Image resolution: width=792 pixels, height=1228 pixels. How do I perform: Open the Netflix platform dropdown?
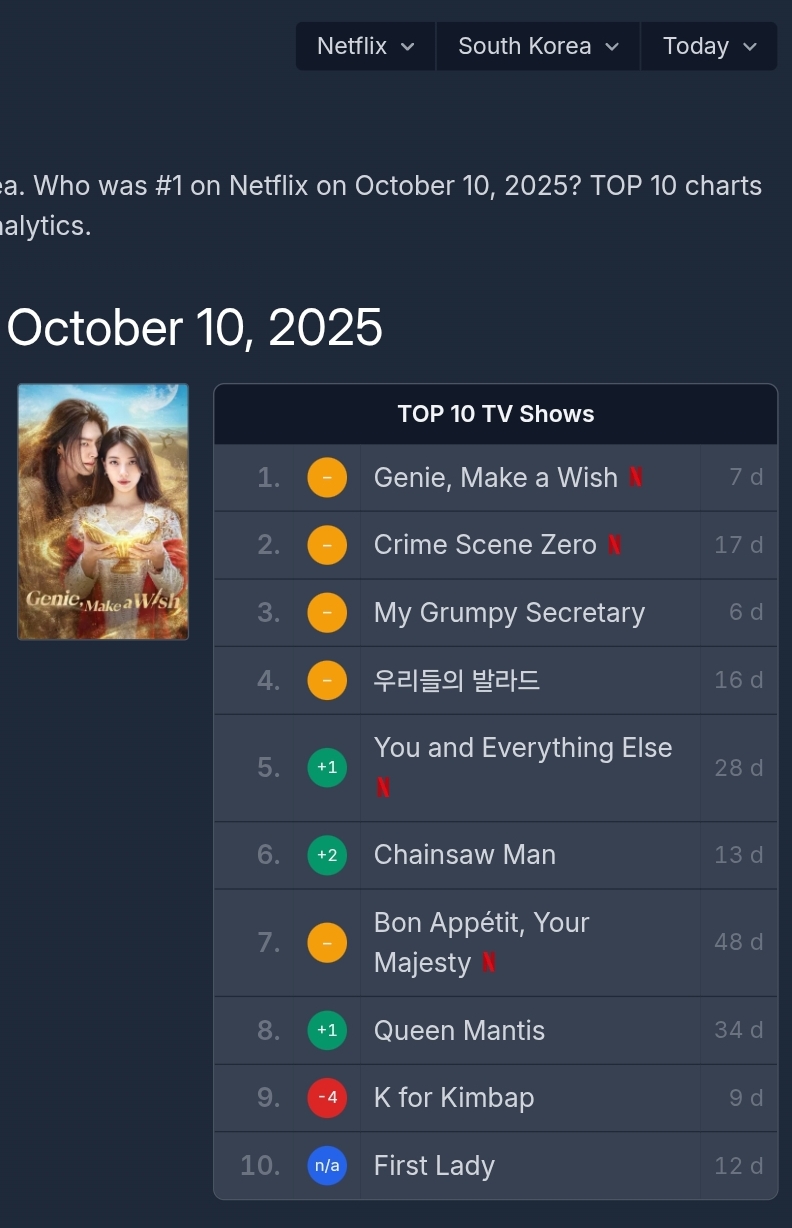tap(365, 46)
